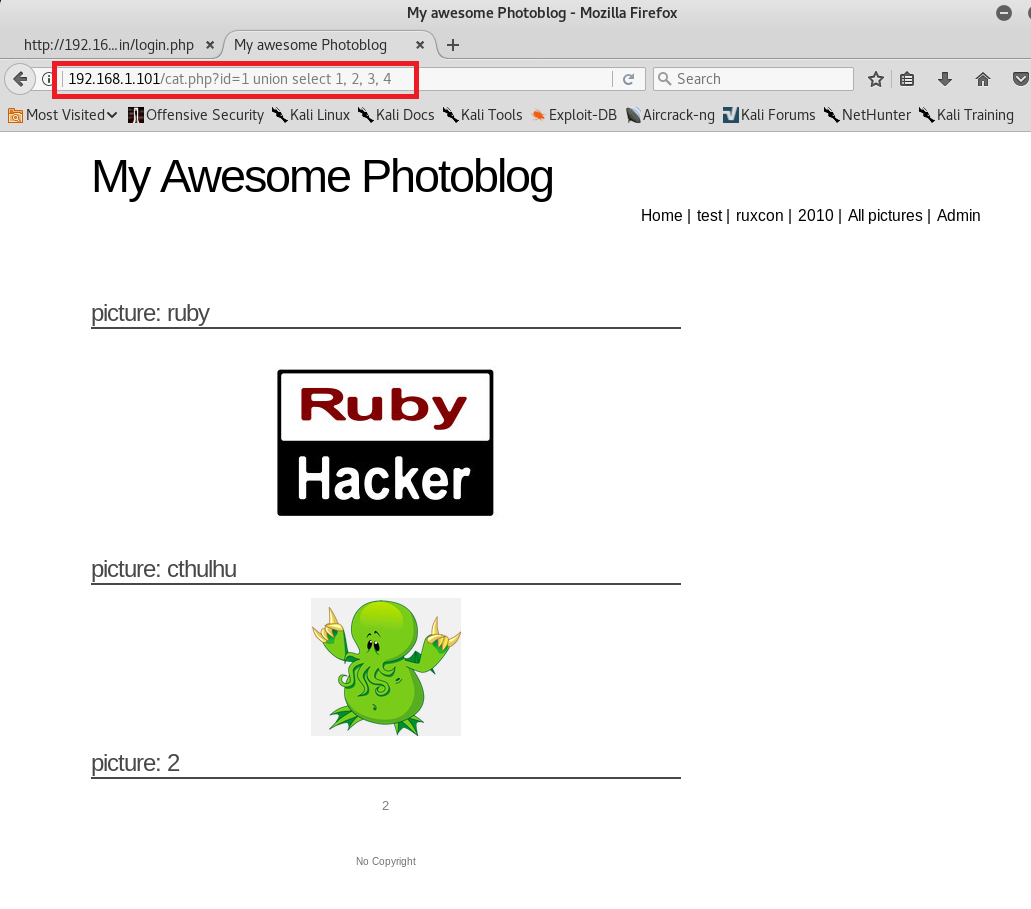1031x909 pixels.
Task: Go to the Firefox home icon
Action: point(982,80)
